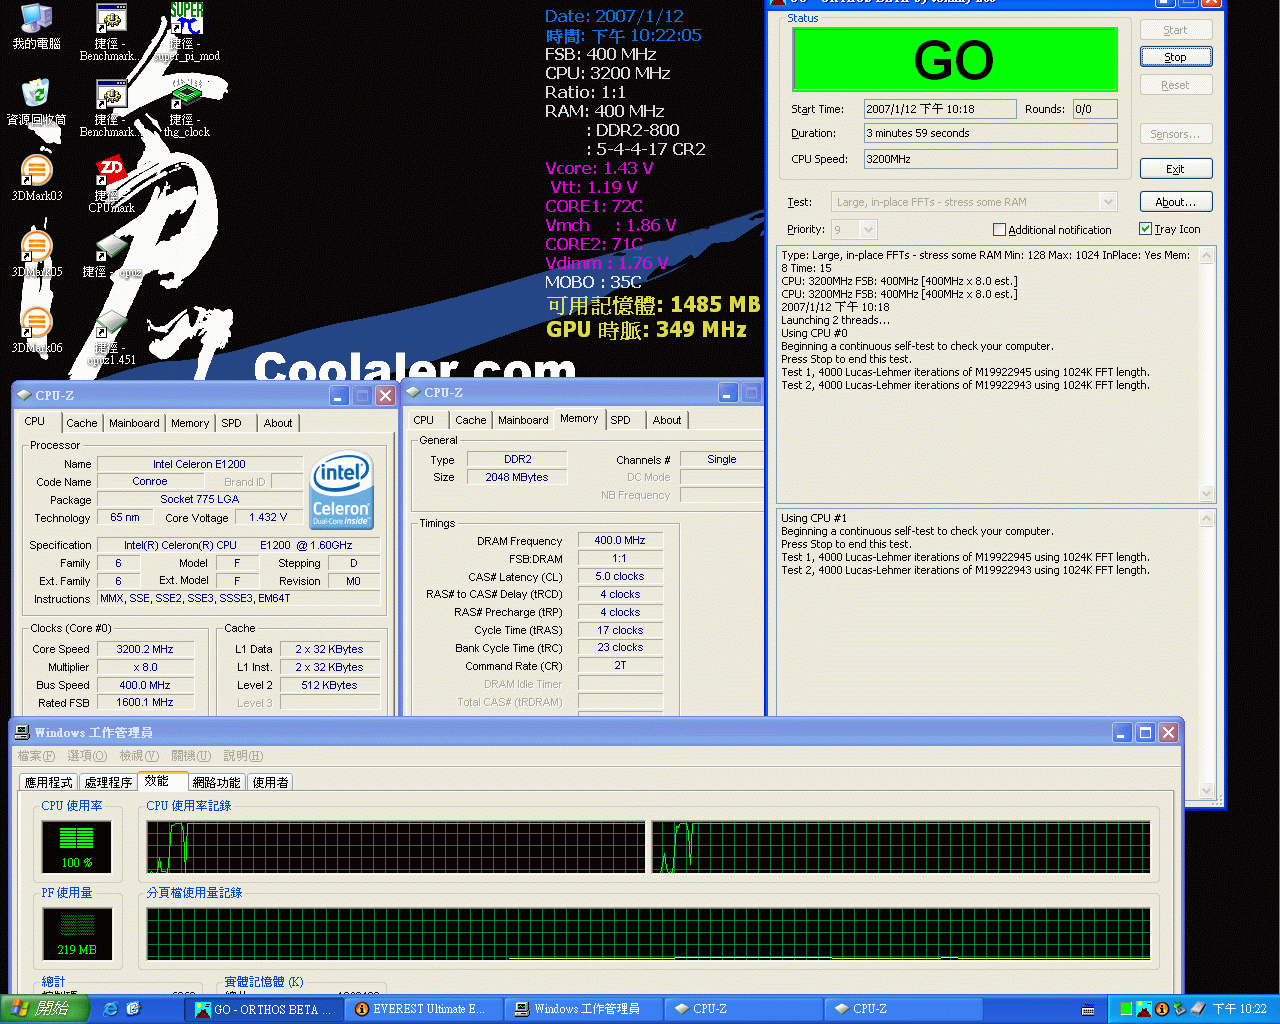Screen dimensions: 1280x1024
Task: Open the 開始 Start menu
Action: 46,1009
